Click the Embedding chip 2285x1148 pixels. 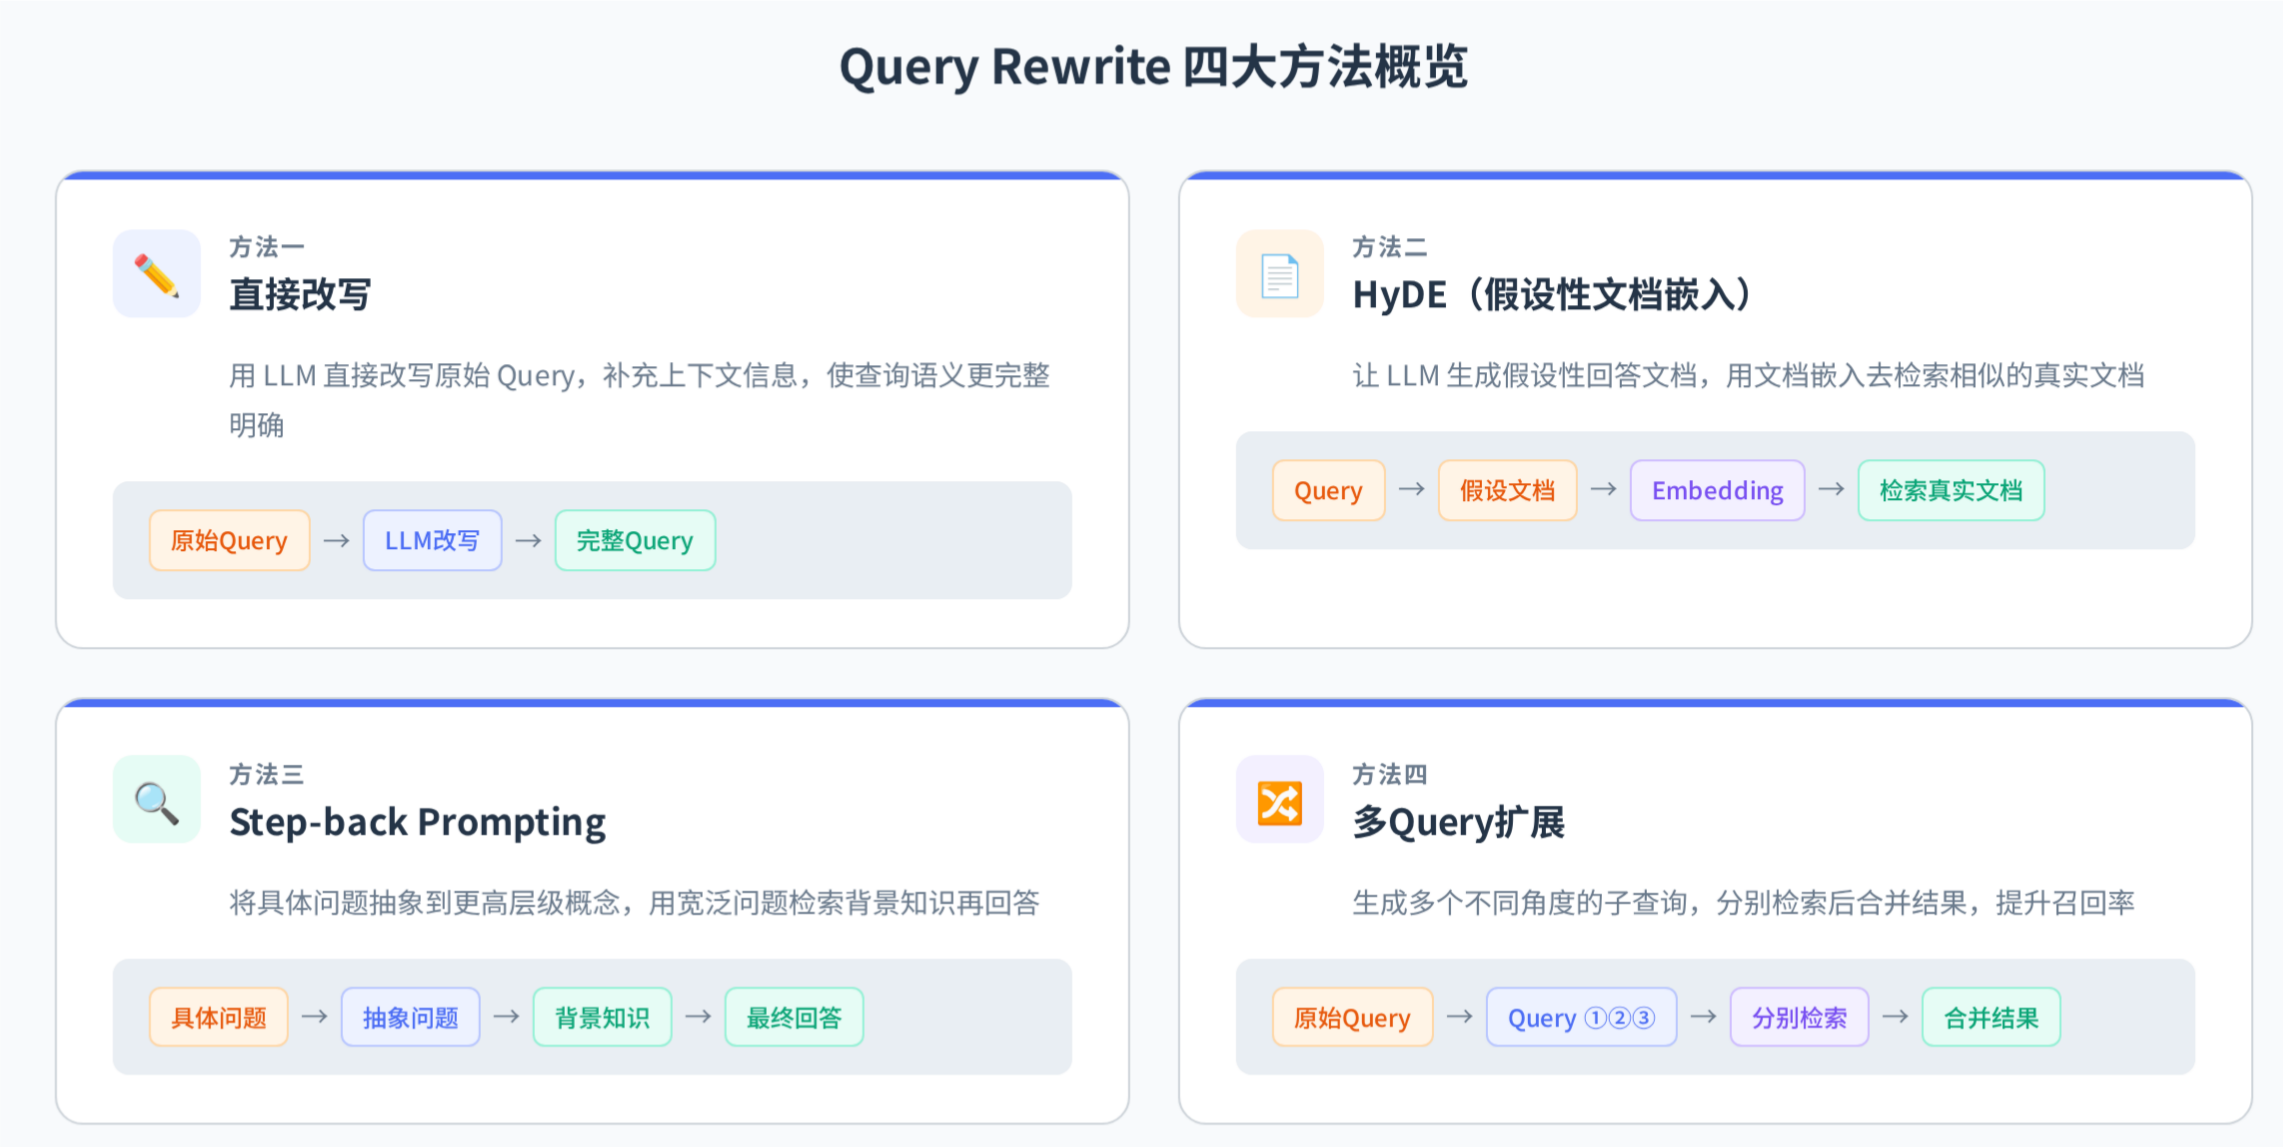[1717, 491]
